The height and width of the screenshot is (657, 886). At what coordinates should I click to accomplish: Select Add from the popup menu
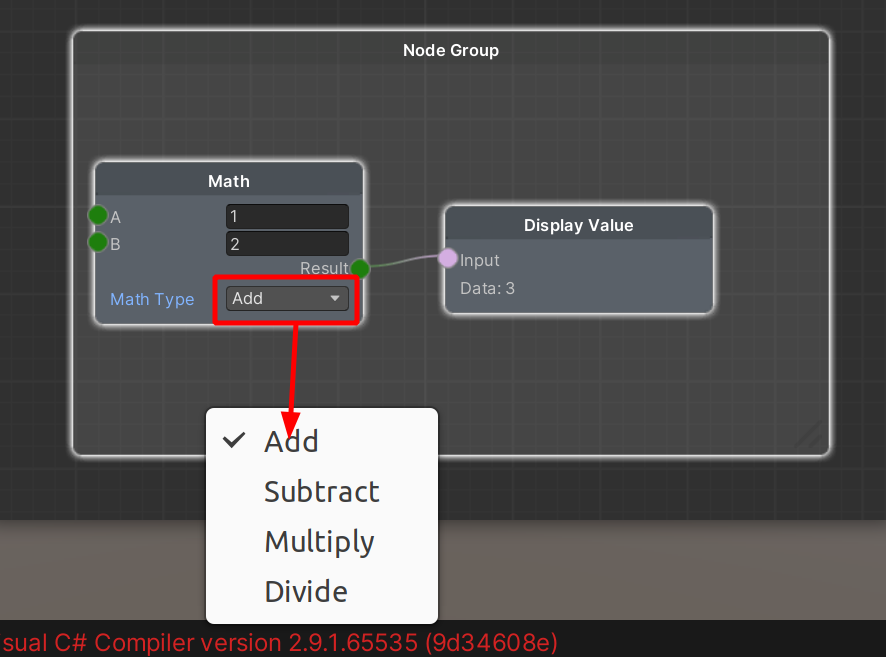coord(291,441)
